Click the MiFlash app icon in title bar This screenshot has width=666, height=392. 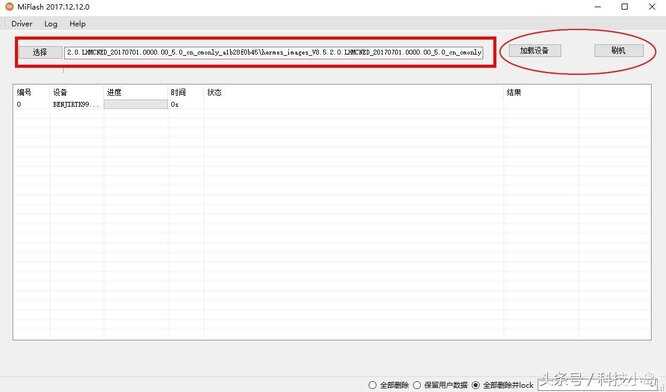coord(9,7)
